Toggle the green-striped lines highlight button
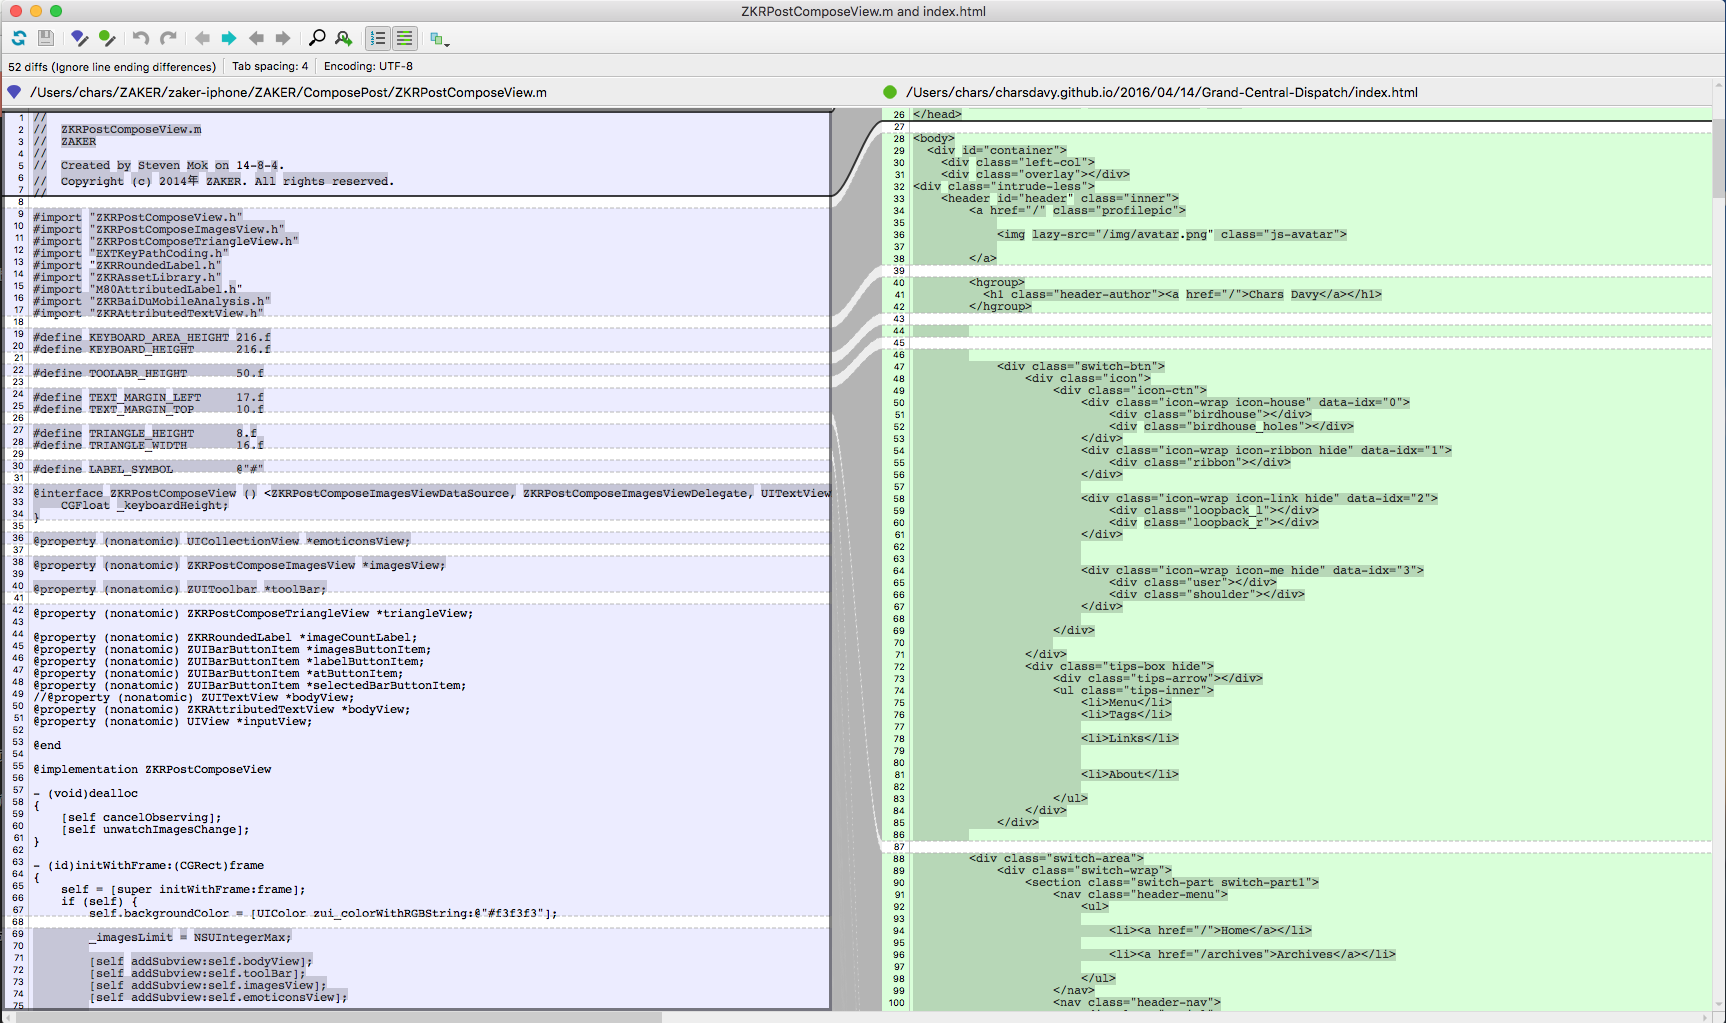 (405, 38)
